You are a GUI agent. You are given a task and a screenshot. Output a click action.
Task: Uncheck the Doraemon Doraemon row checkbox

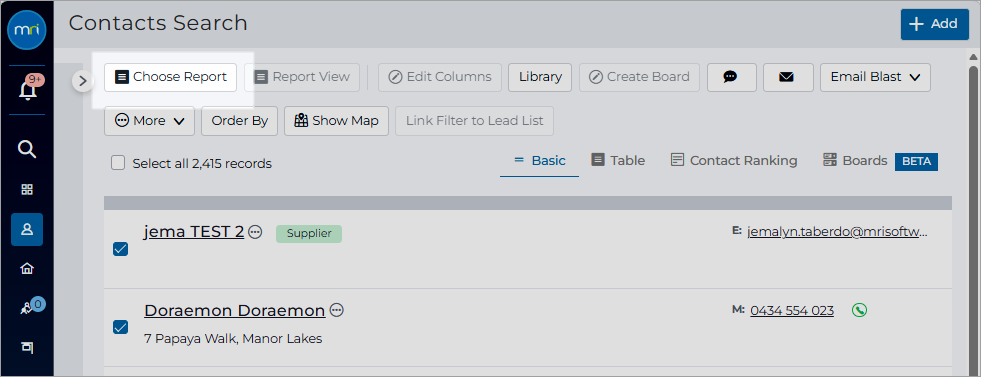[x=120, y=327]
